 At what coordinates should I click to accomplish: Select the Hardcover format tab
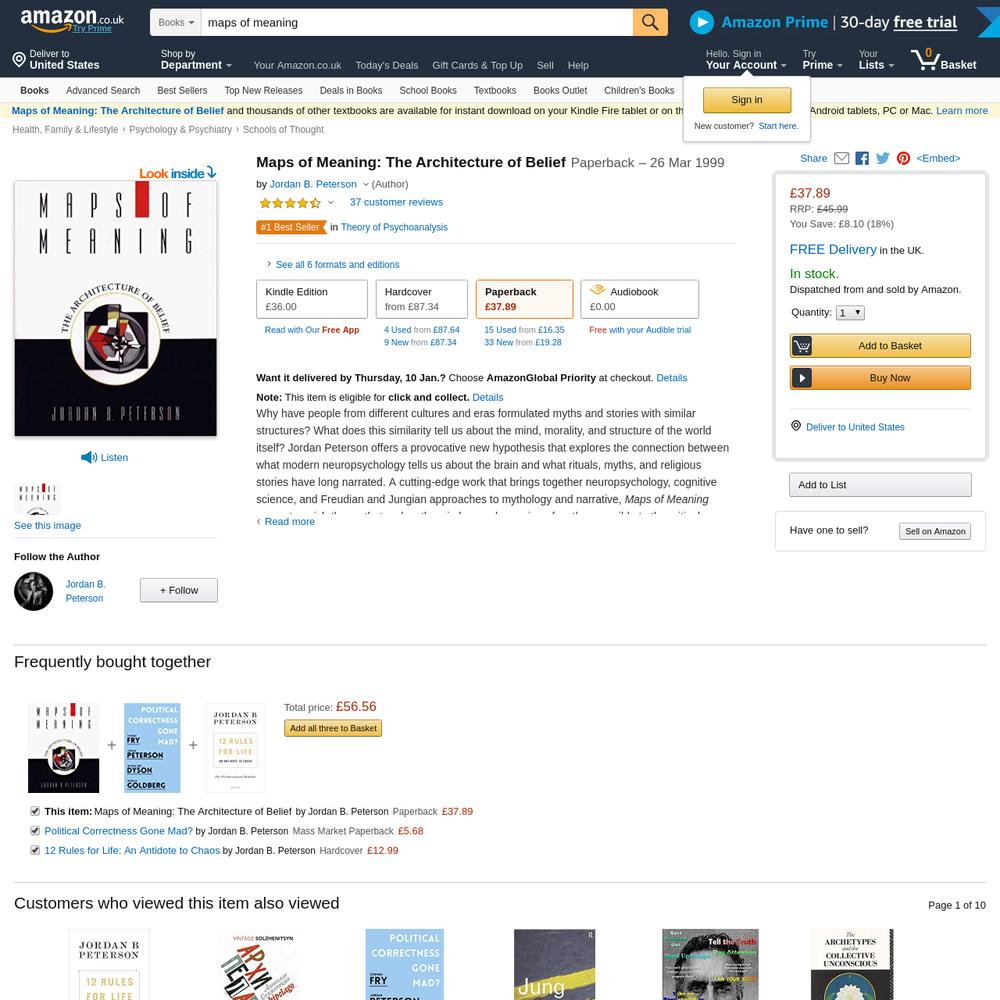tap(422, 299)
